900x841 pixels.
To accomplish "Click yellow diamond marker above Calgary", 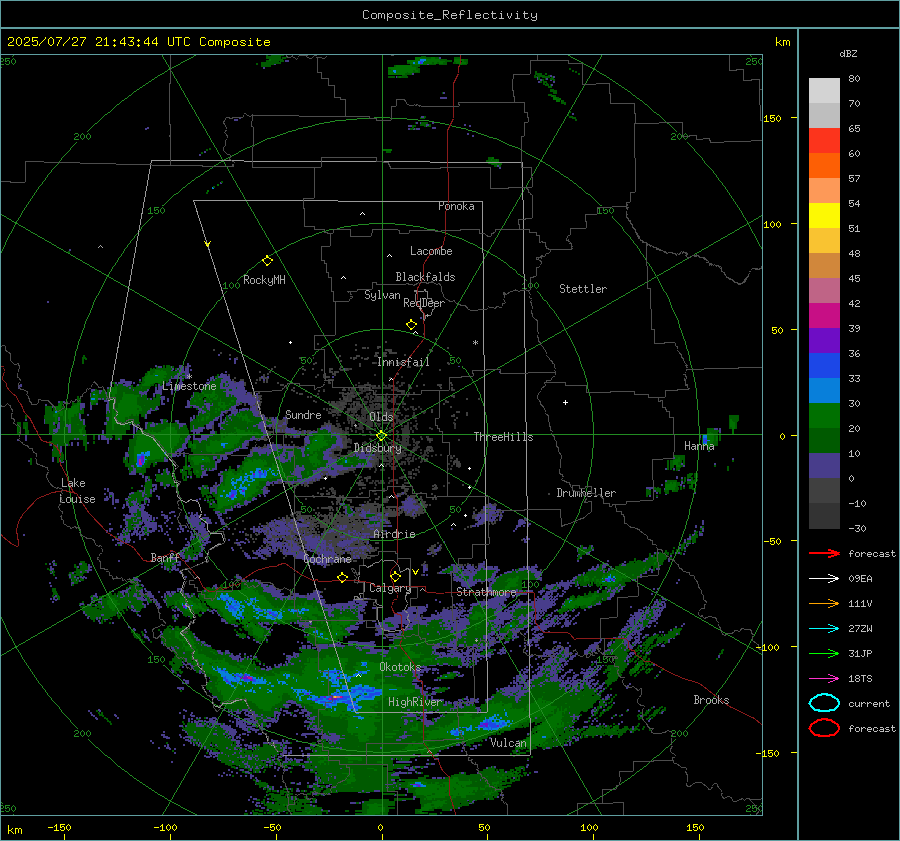I will (x=395, y=576).
